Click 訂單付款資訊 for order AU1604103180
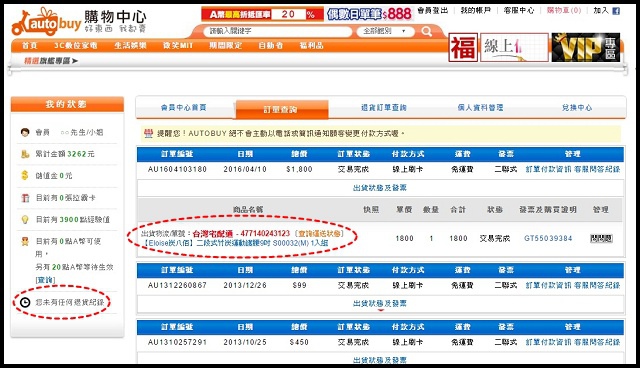 pos(548,169)
